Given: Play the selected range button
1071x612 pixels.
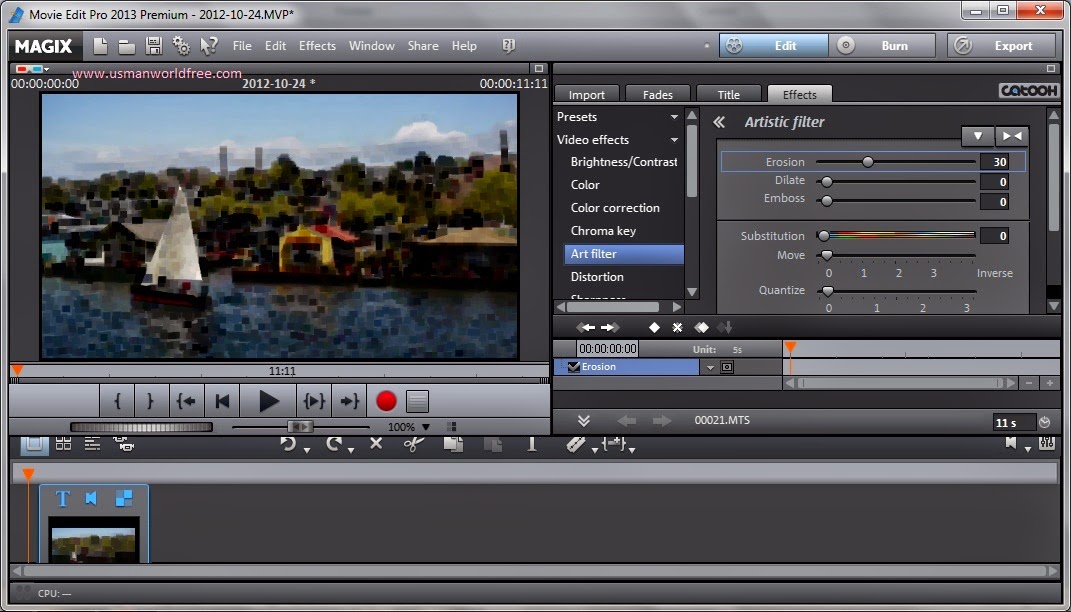Looking at the screenshot, I should [314, 401].
